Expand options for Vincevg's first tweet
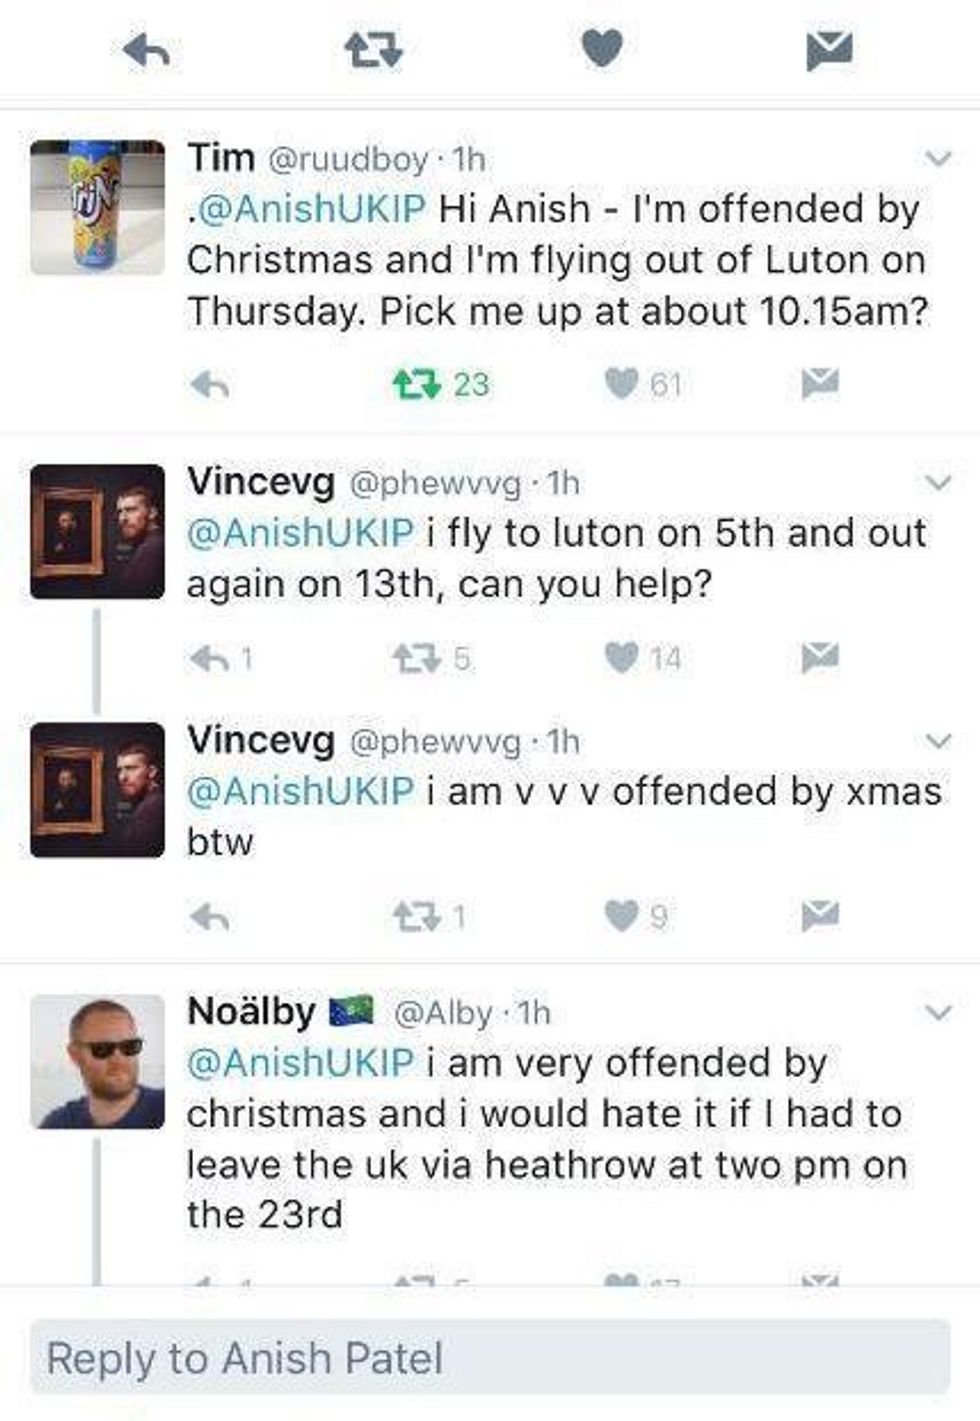 (x=937, y=483)
